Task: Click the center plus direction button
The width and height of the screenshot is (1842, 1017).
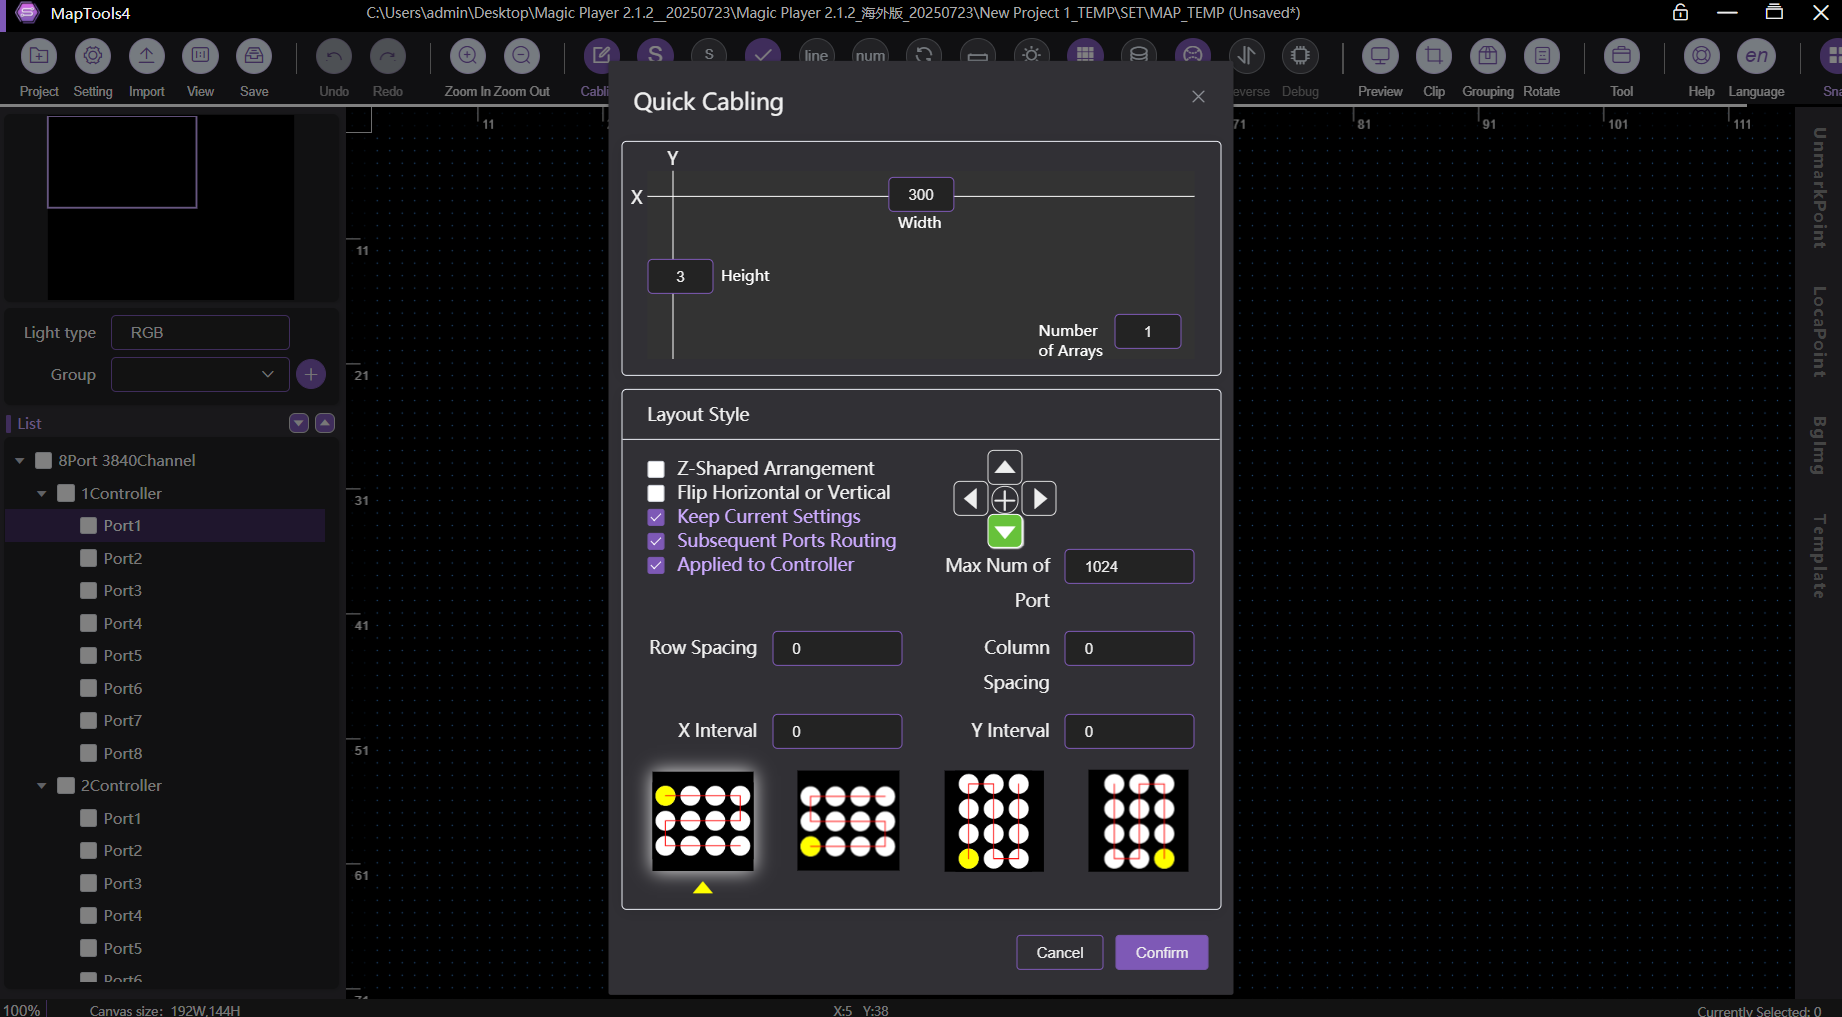Action: pos(1005,499)
